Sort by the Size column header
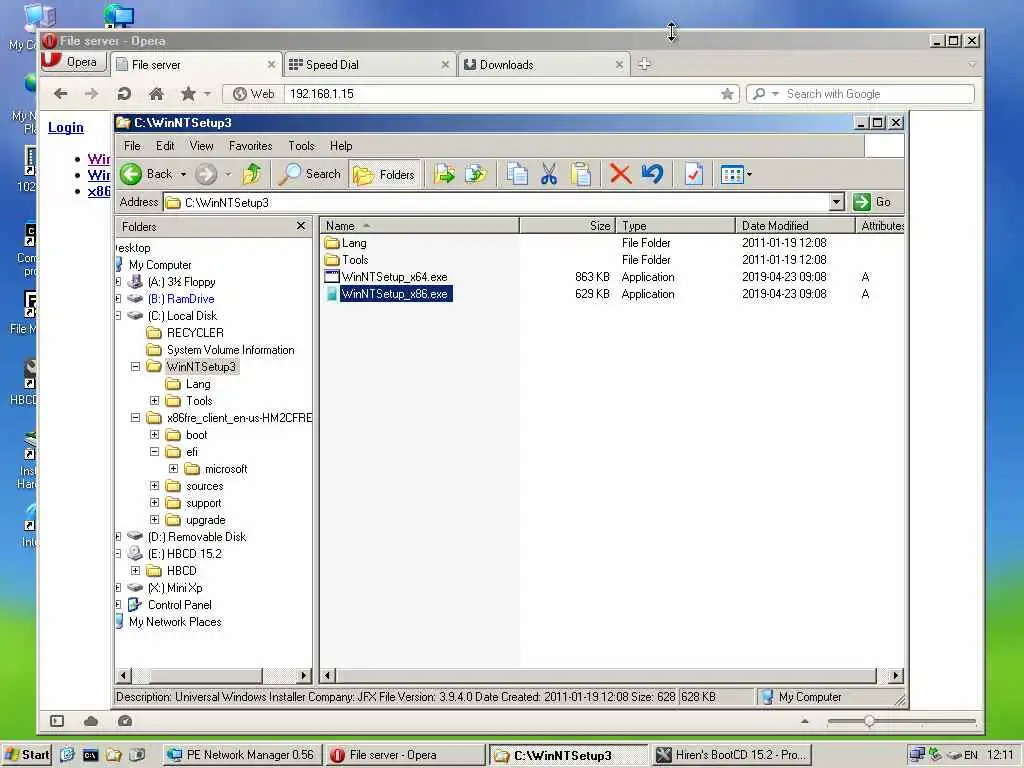The image size is (1024, 768). pos(568,226)
